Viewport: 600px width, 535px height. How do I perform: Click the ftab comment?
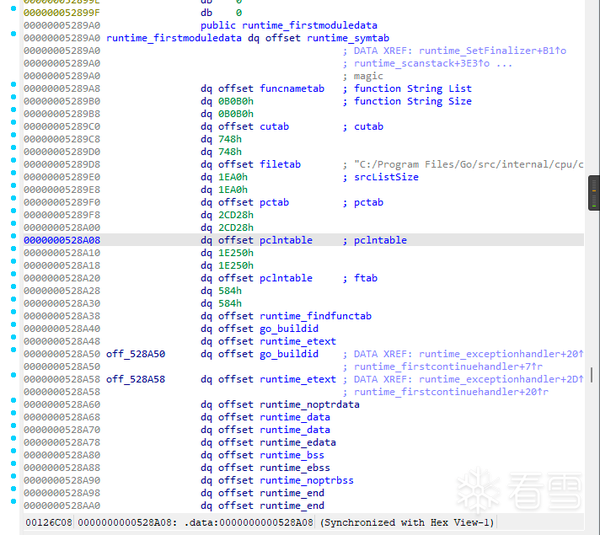(x=365, y=278)
